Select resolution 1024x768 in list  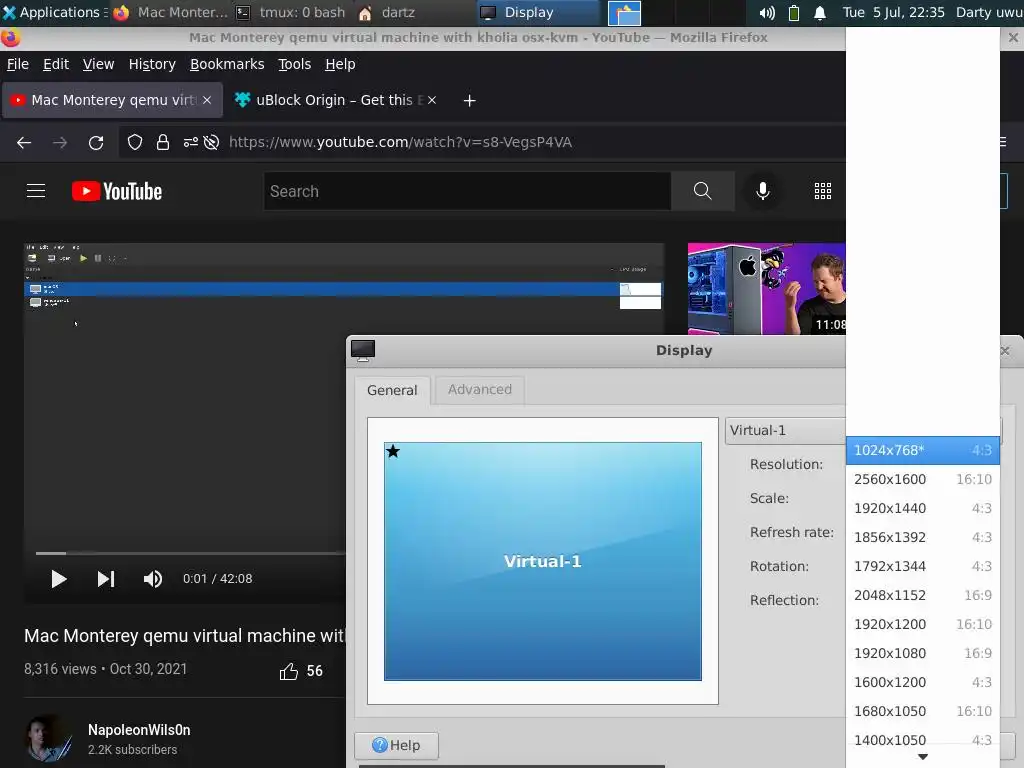923,450
